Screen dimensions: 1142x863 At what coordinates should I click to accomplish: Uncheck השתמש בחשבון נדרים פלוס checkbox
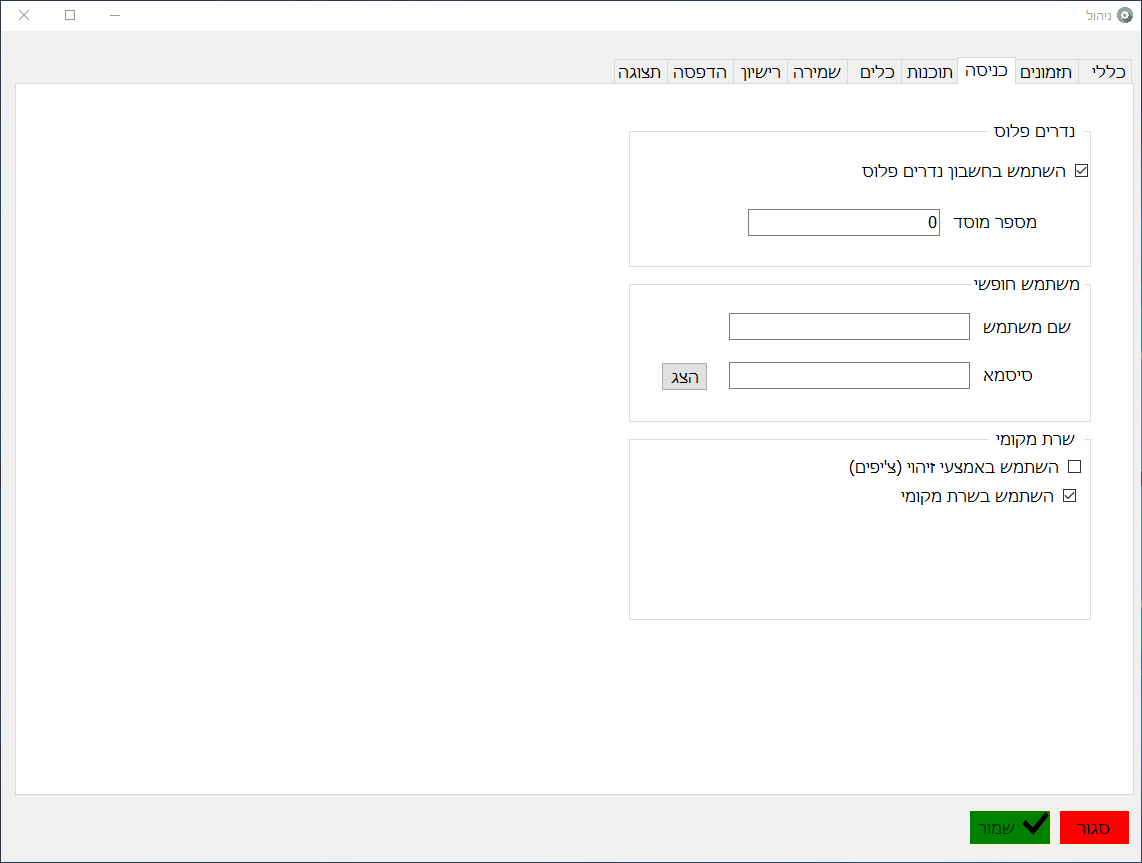tap(1081, 171)
